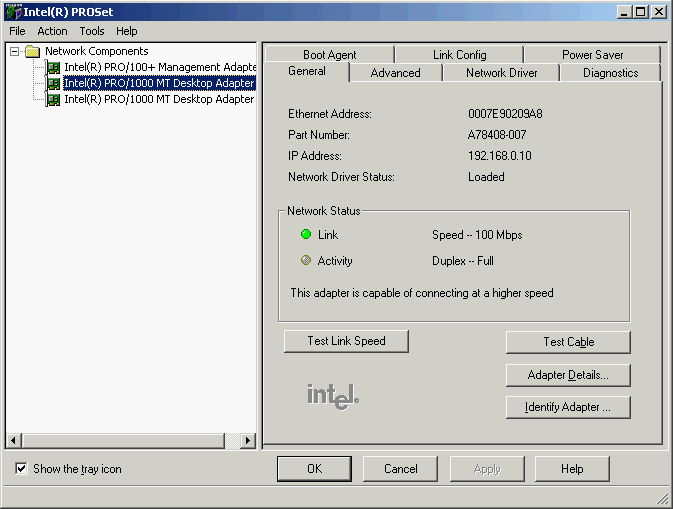Click the Speed -- 100 Mbps text

477,235
